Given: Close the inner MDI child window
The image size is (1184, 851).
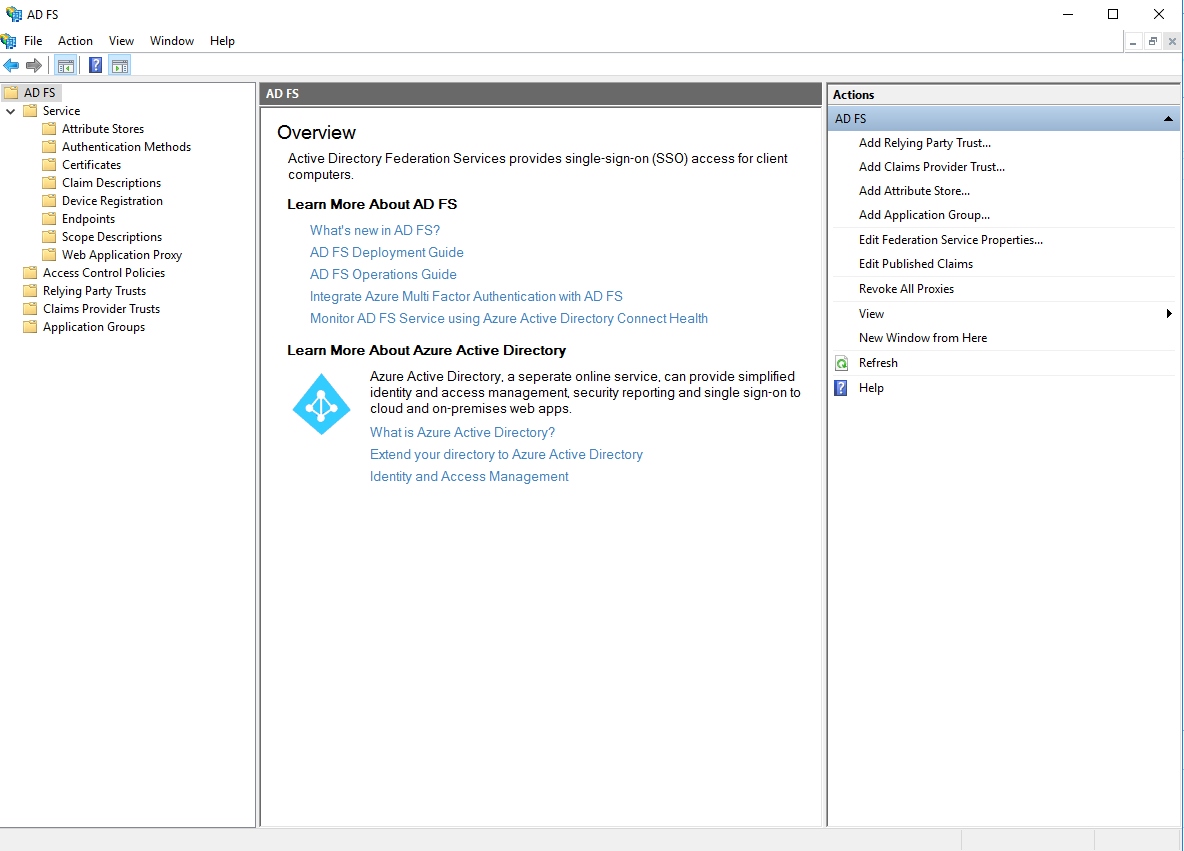Looking at the screenshot, I should (1172, 42).
